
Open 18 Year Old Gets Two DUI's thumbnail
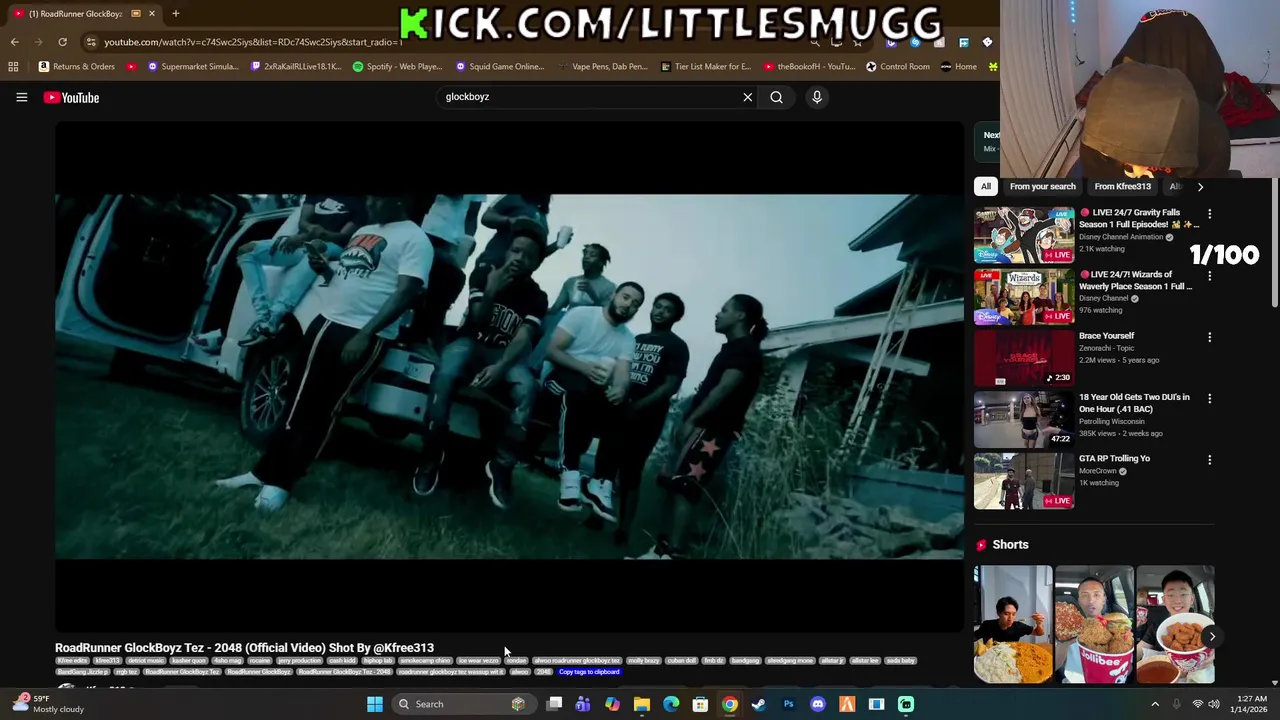tap(1024, 419)
